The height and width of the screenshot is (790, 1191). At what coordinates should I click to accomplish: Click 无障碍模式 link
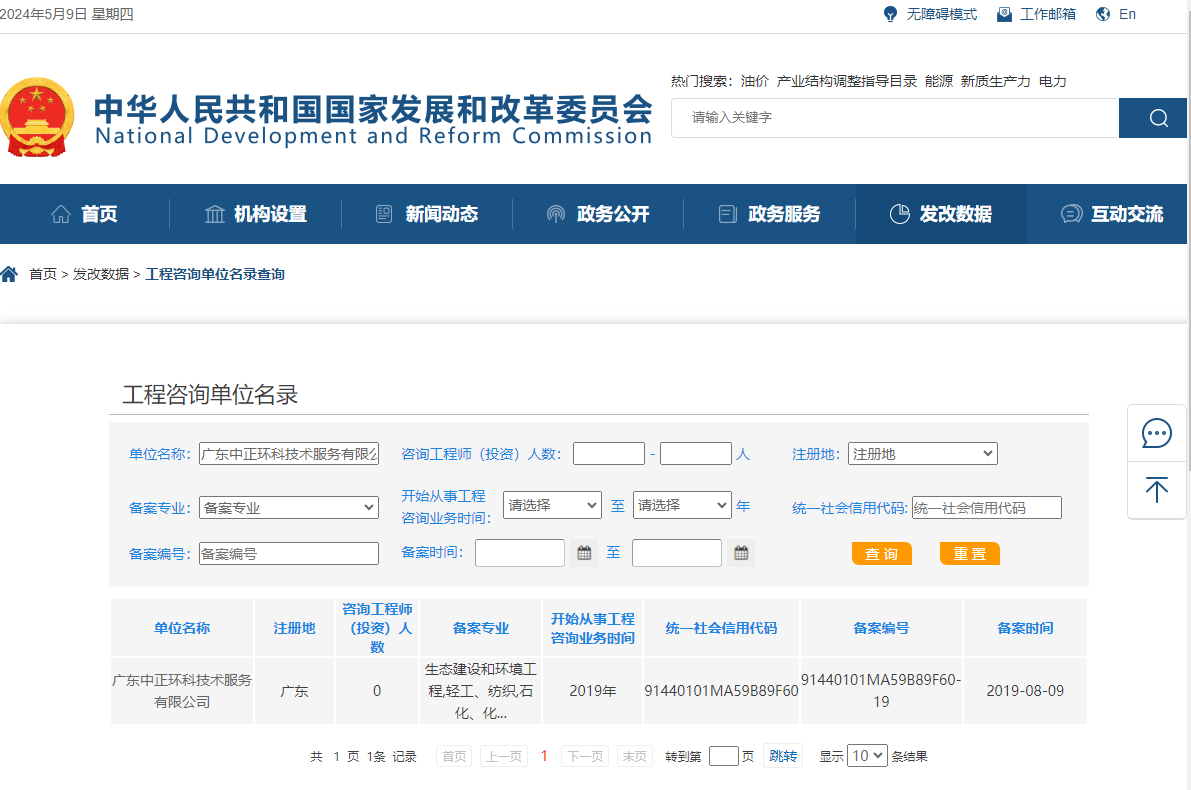(x=942, y=14)
